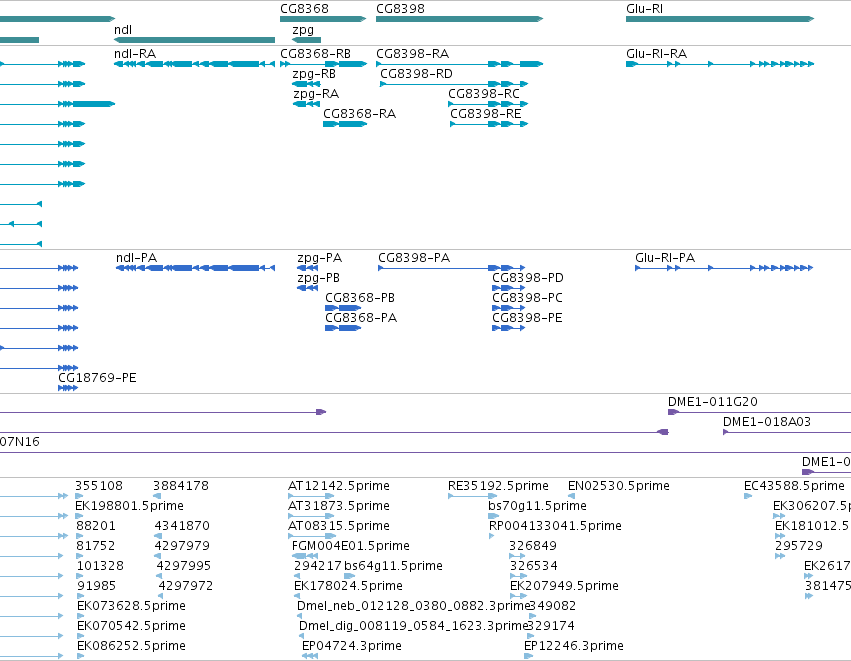851x661 pixels.
Task: Click the Glu-RI gene label
Action: [x=644, y=9]
